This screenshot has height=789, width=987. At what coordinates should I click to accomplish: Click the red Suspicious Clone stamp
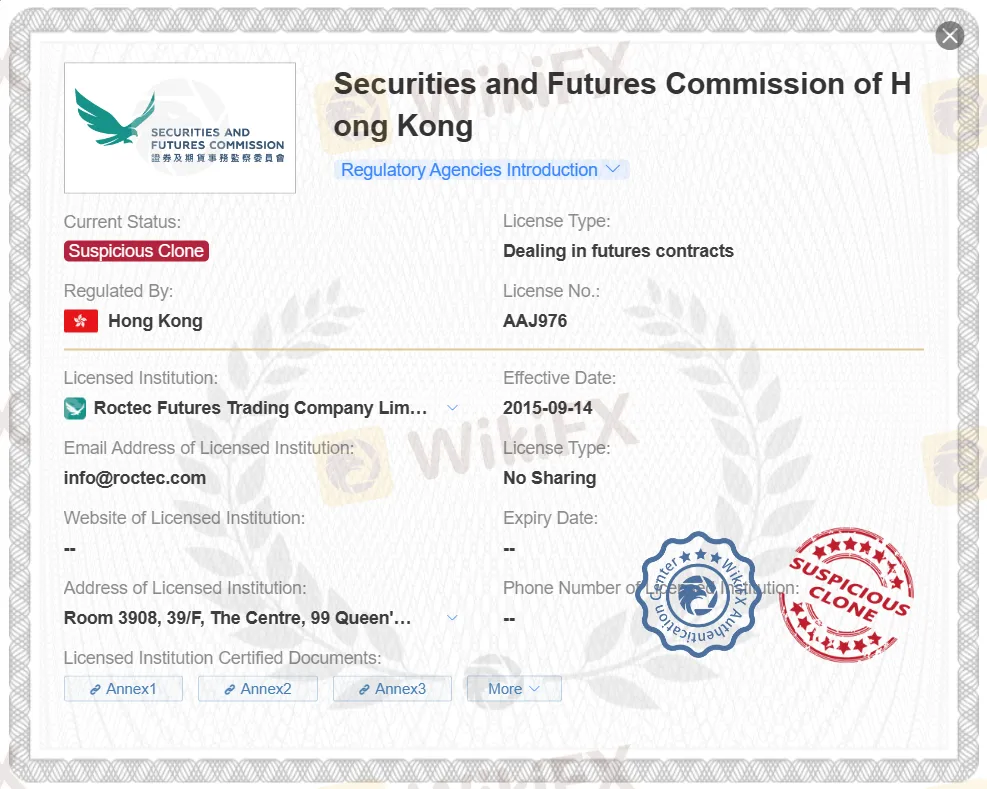click(847, 594)
